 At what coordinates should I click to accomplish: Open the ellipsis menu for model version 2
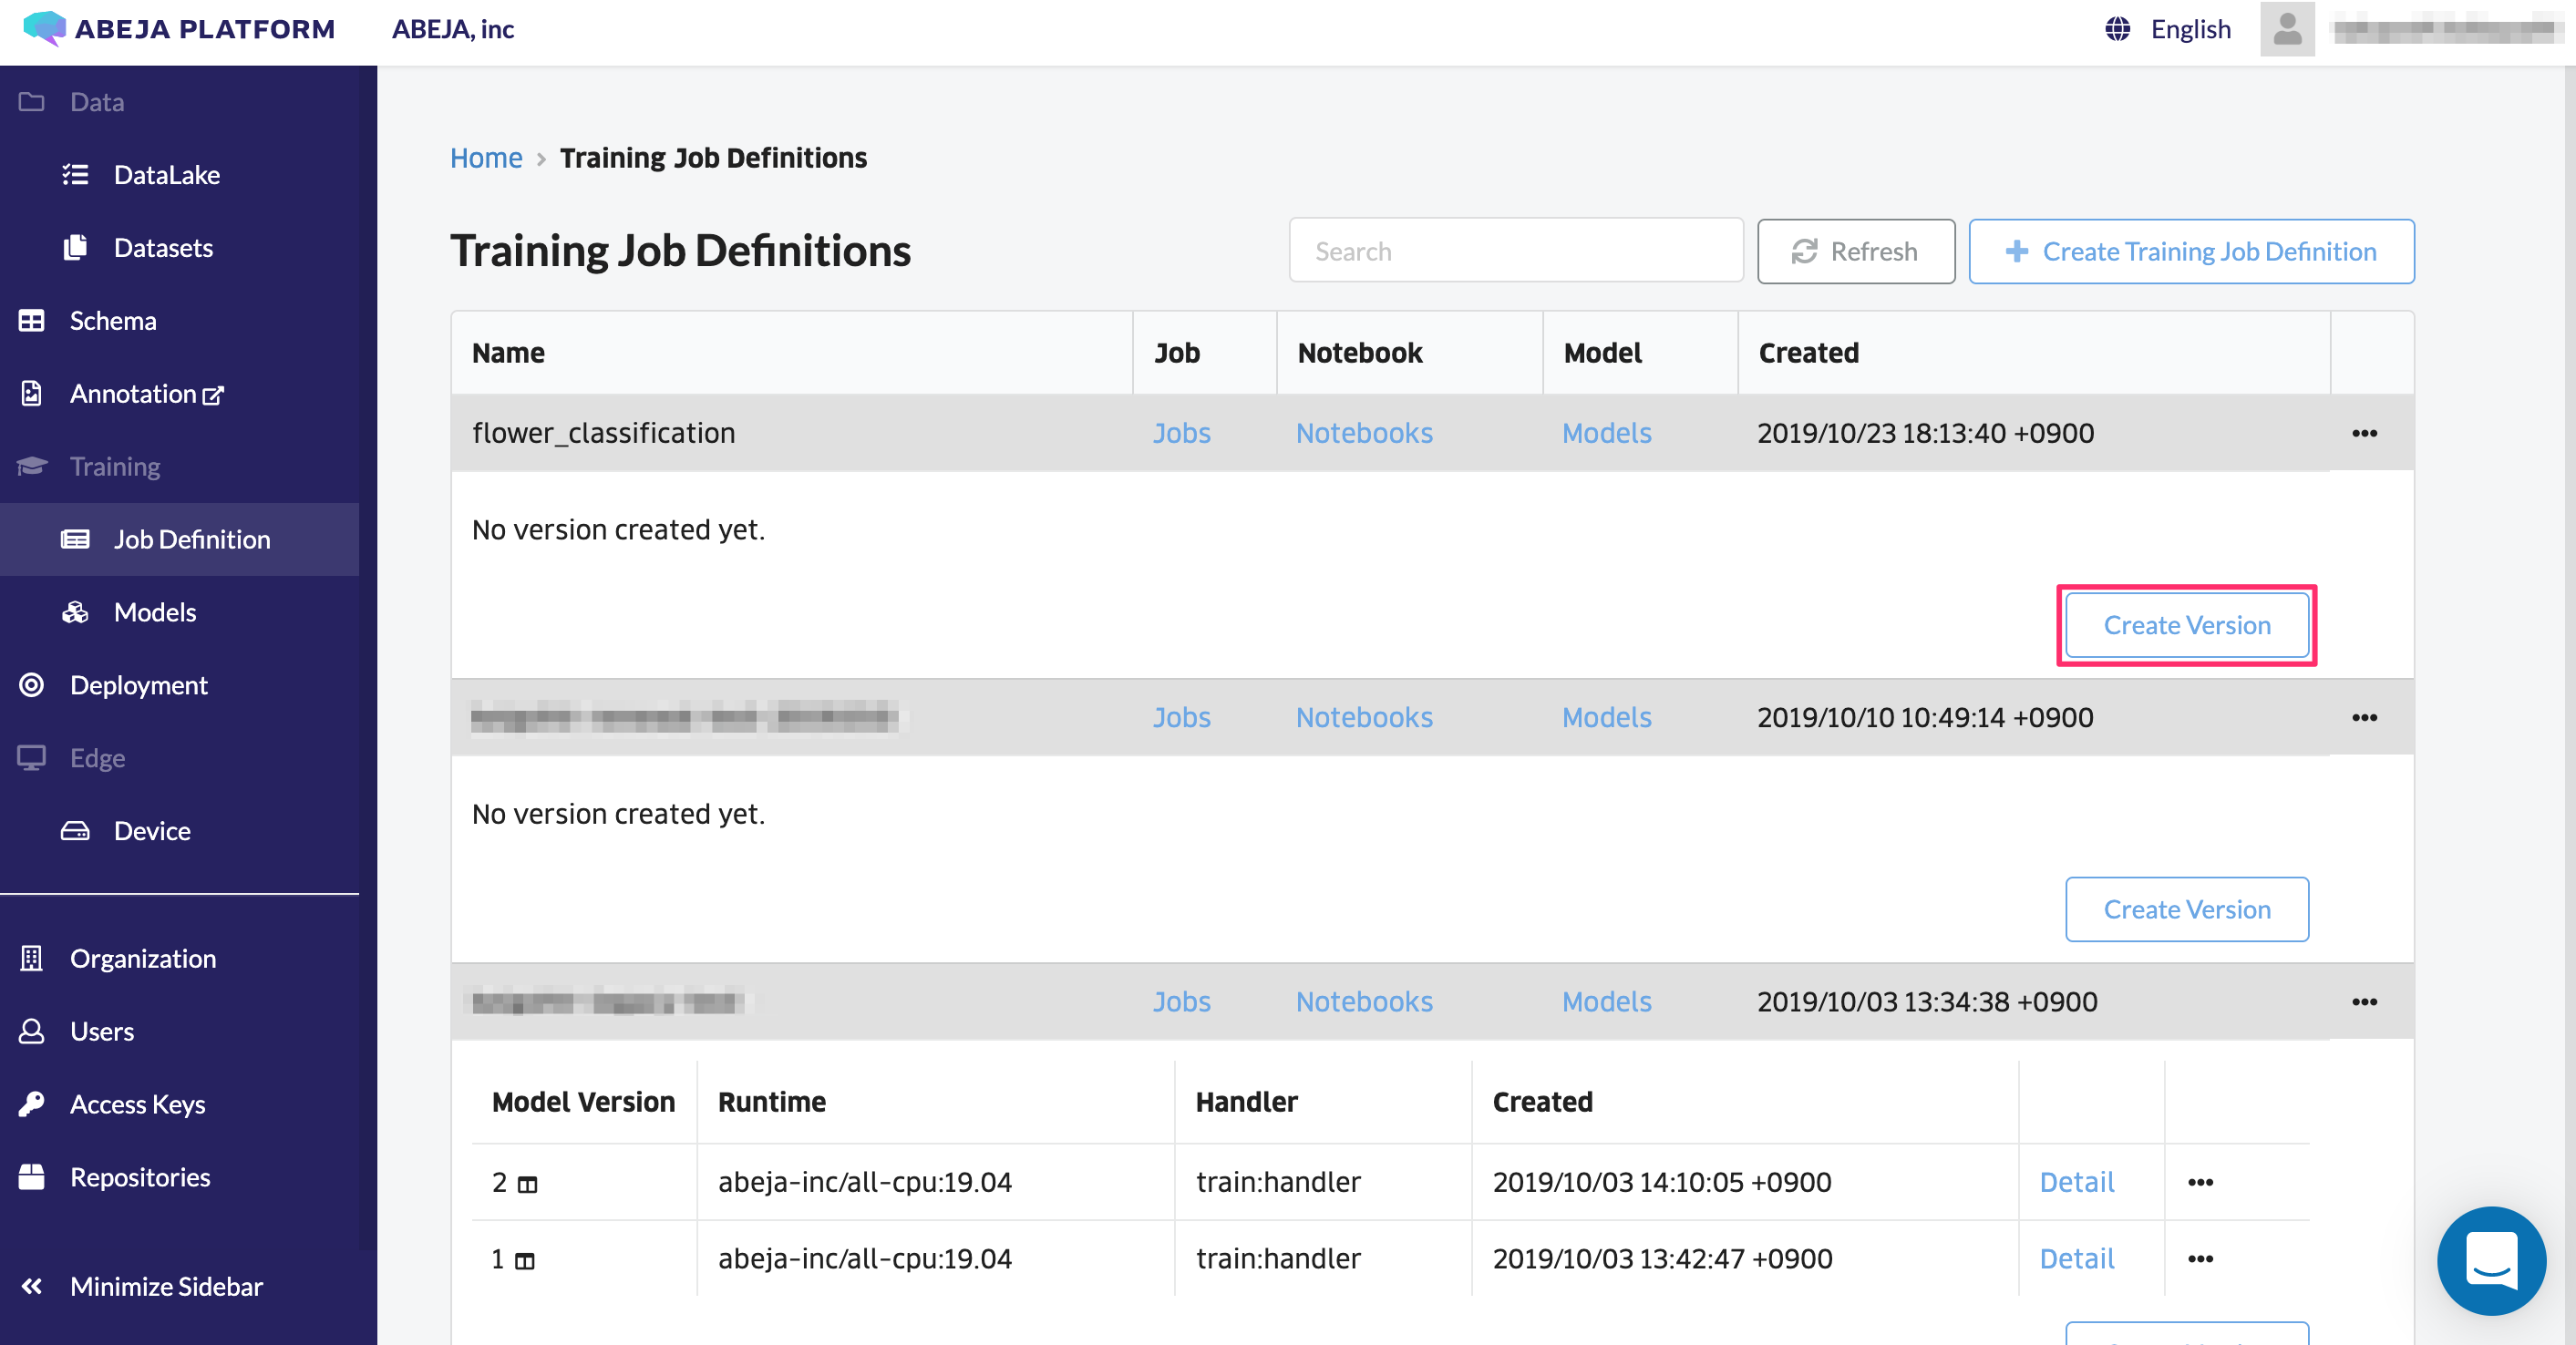pyautogui.click(x=2200, y=1182)
